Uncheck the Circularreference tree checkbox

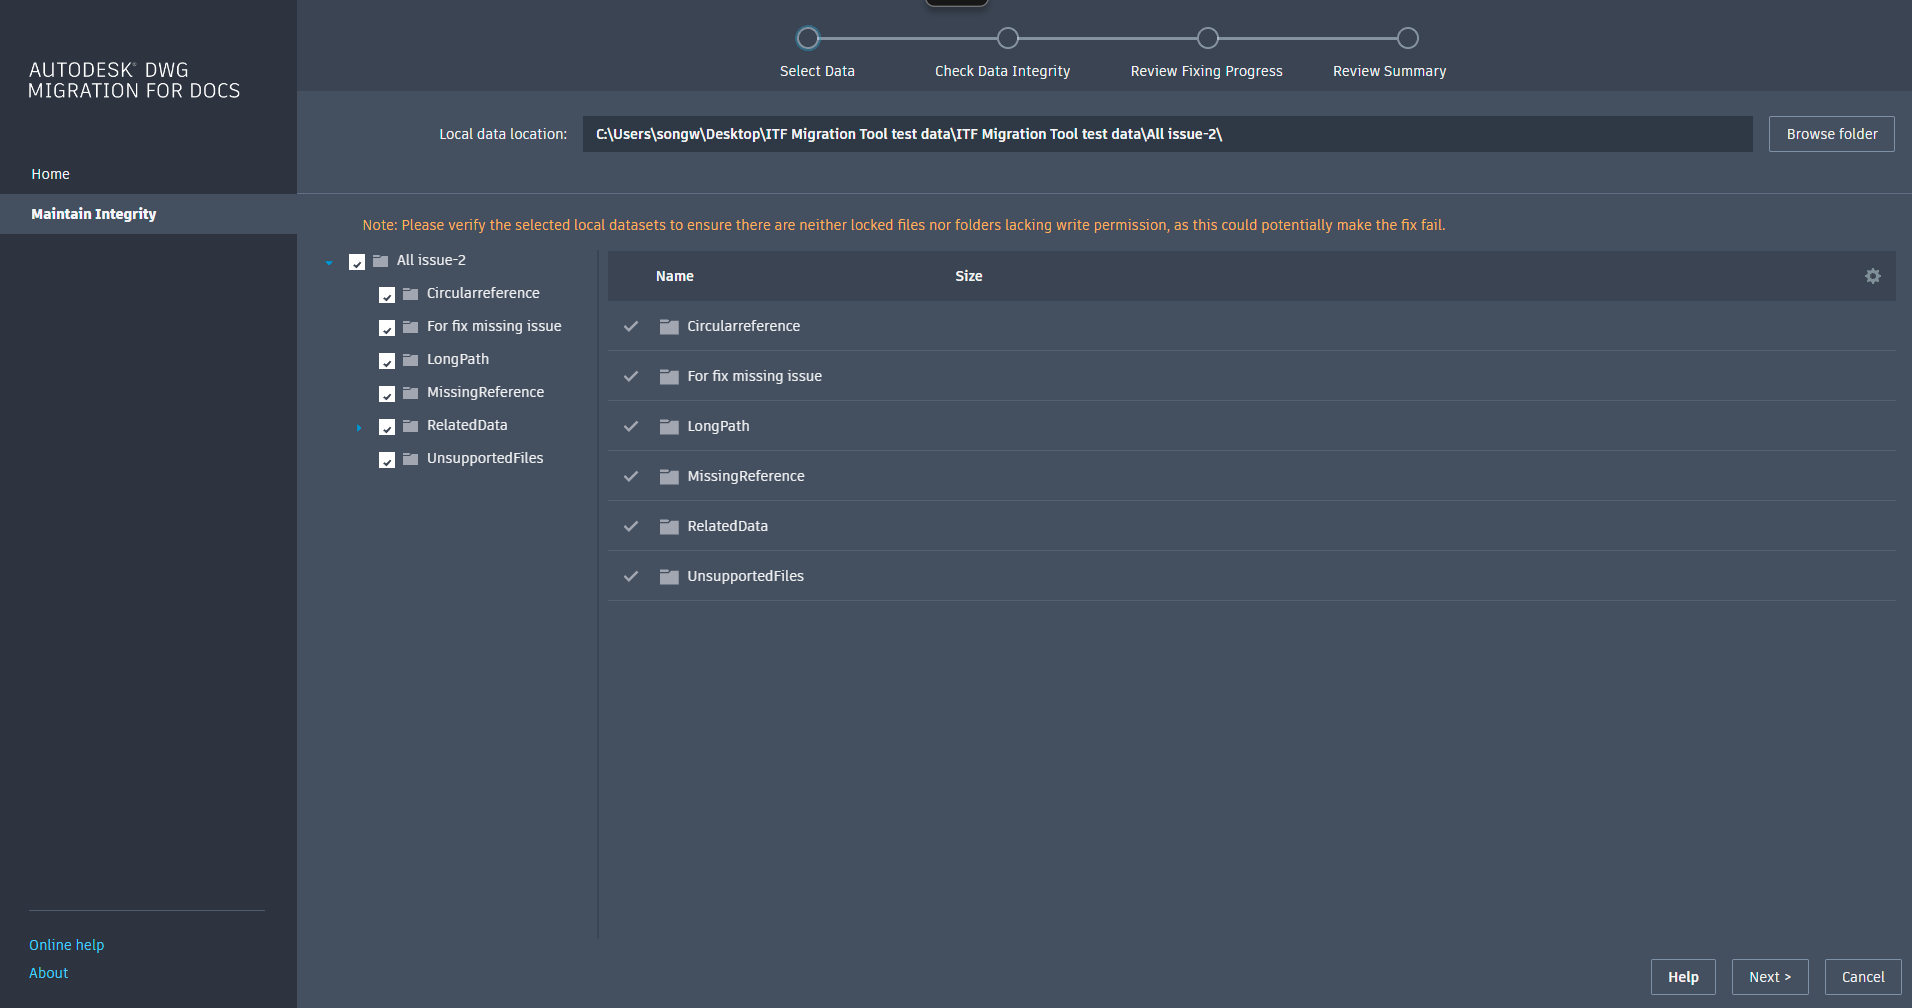click(387, 295)
